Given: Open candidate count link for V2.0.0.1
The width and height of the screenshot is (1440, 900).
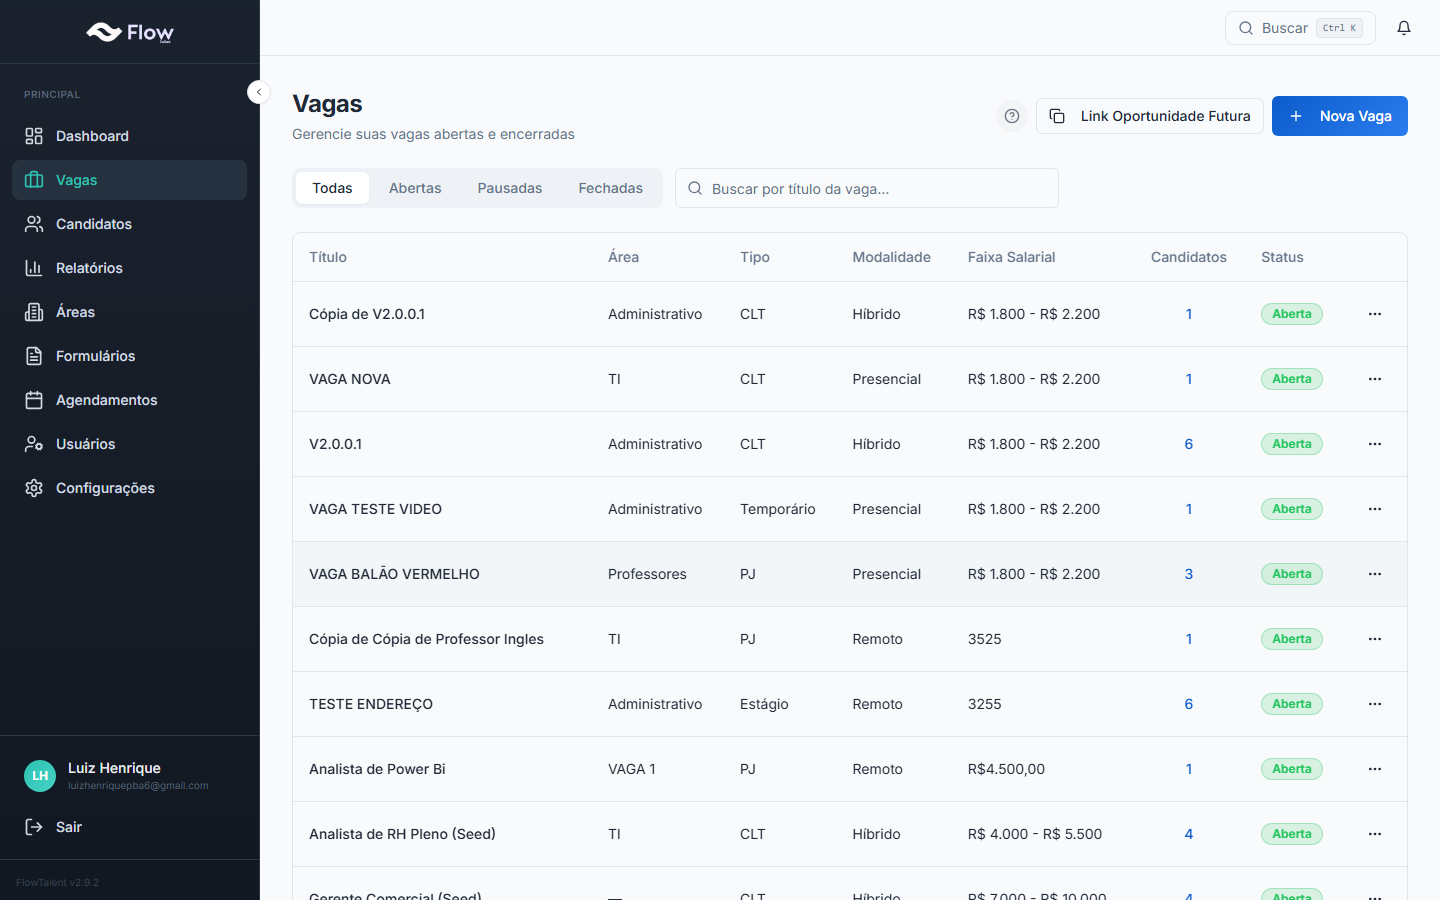Looking at the screenshot, I should (1188, 444).
